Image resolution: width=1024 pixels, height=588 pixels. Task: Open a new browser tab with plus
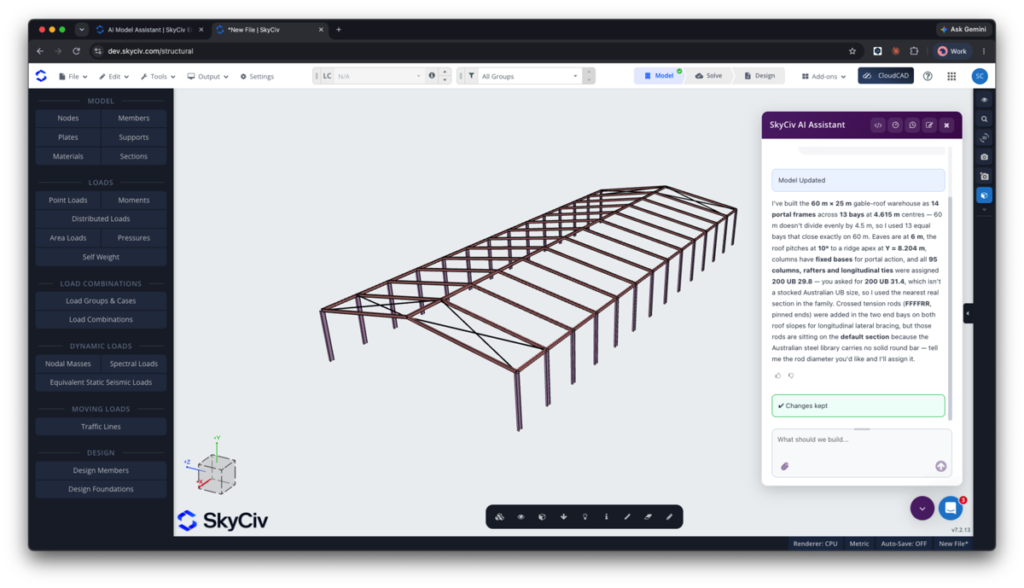pos(338,29)
